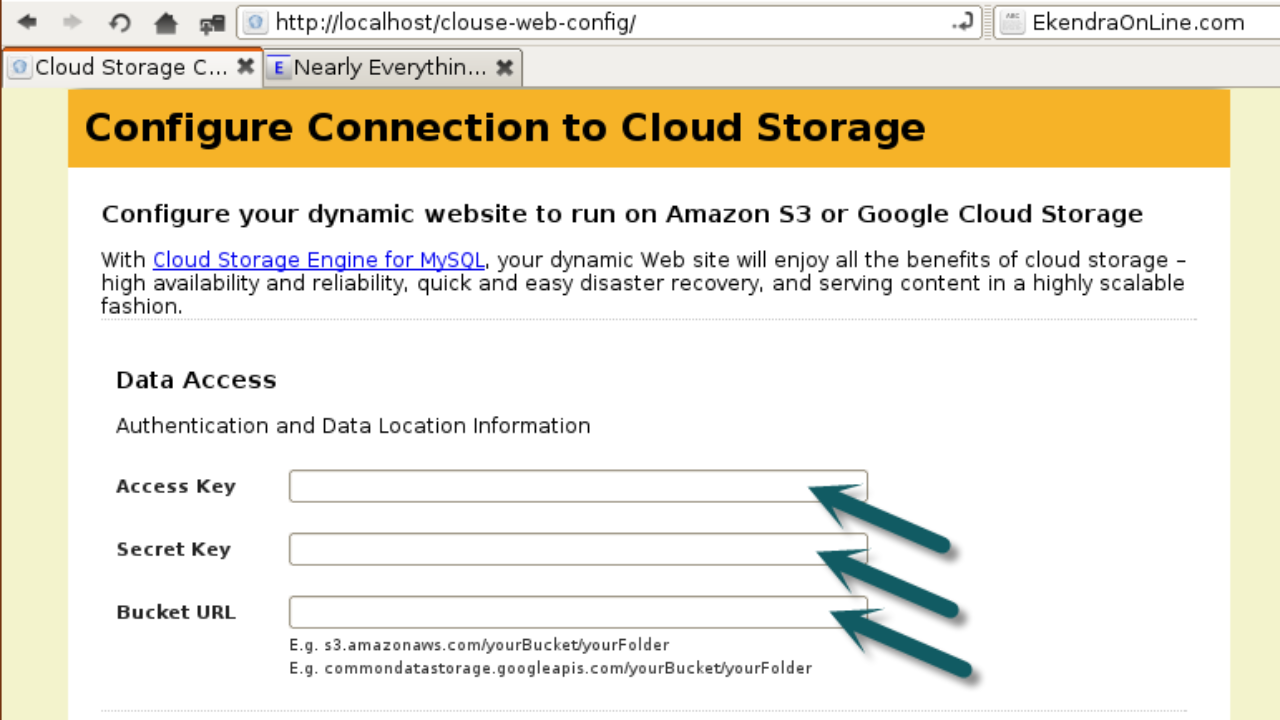The width and height of the screenshot is (1280, 720).
Task: Click the Configure Connection to Cloud Storage heading
Action: pyautogui.click(x=505, y=128)
